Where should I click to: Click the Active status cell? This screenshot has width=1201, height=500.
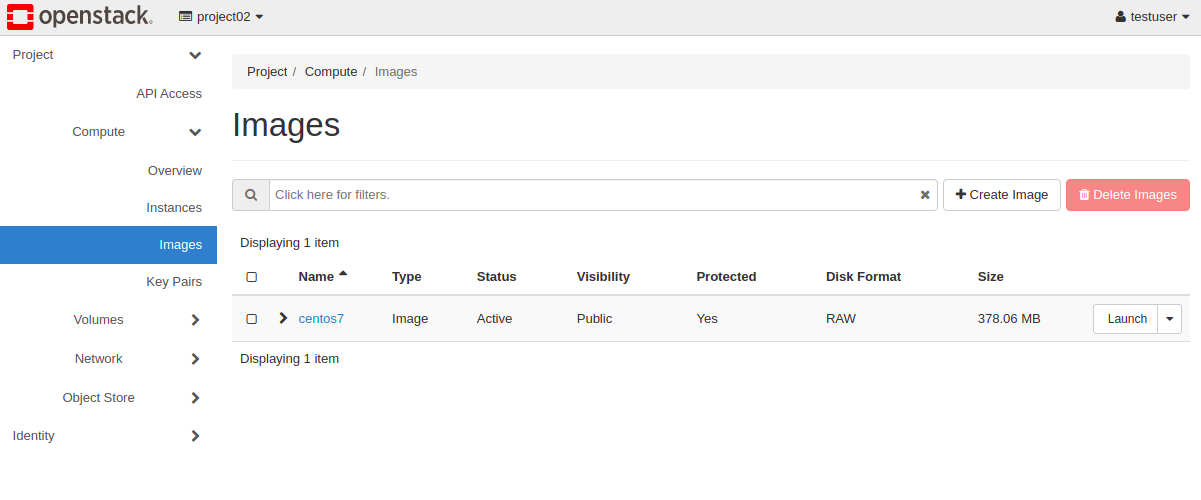tap(494, 319)
